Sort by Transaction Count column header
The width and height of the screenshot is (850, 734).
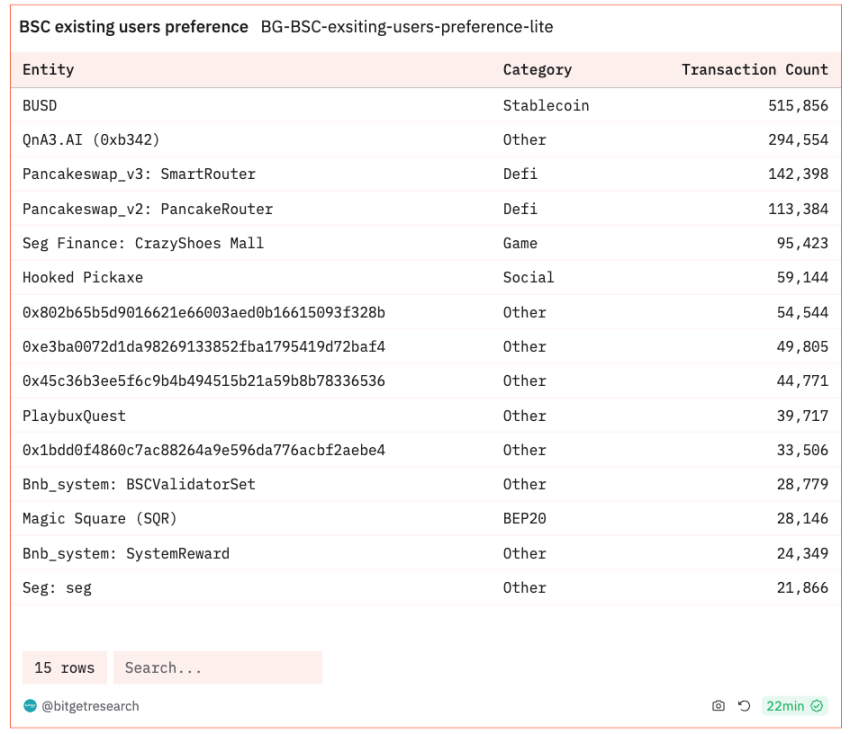754,70
